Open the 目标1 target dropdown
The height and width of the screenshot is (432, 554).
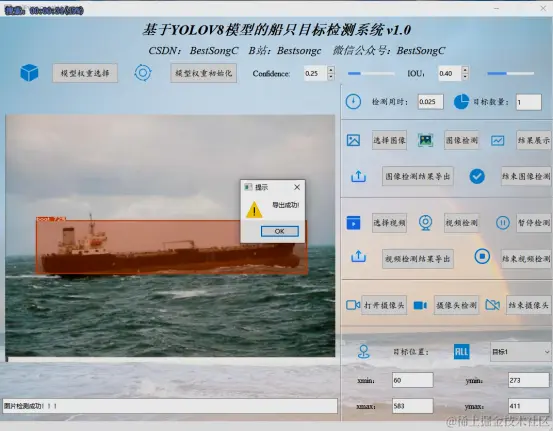(x=520, y=352)
